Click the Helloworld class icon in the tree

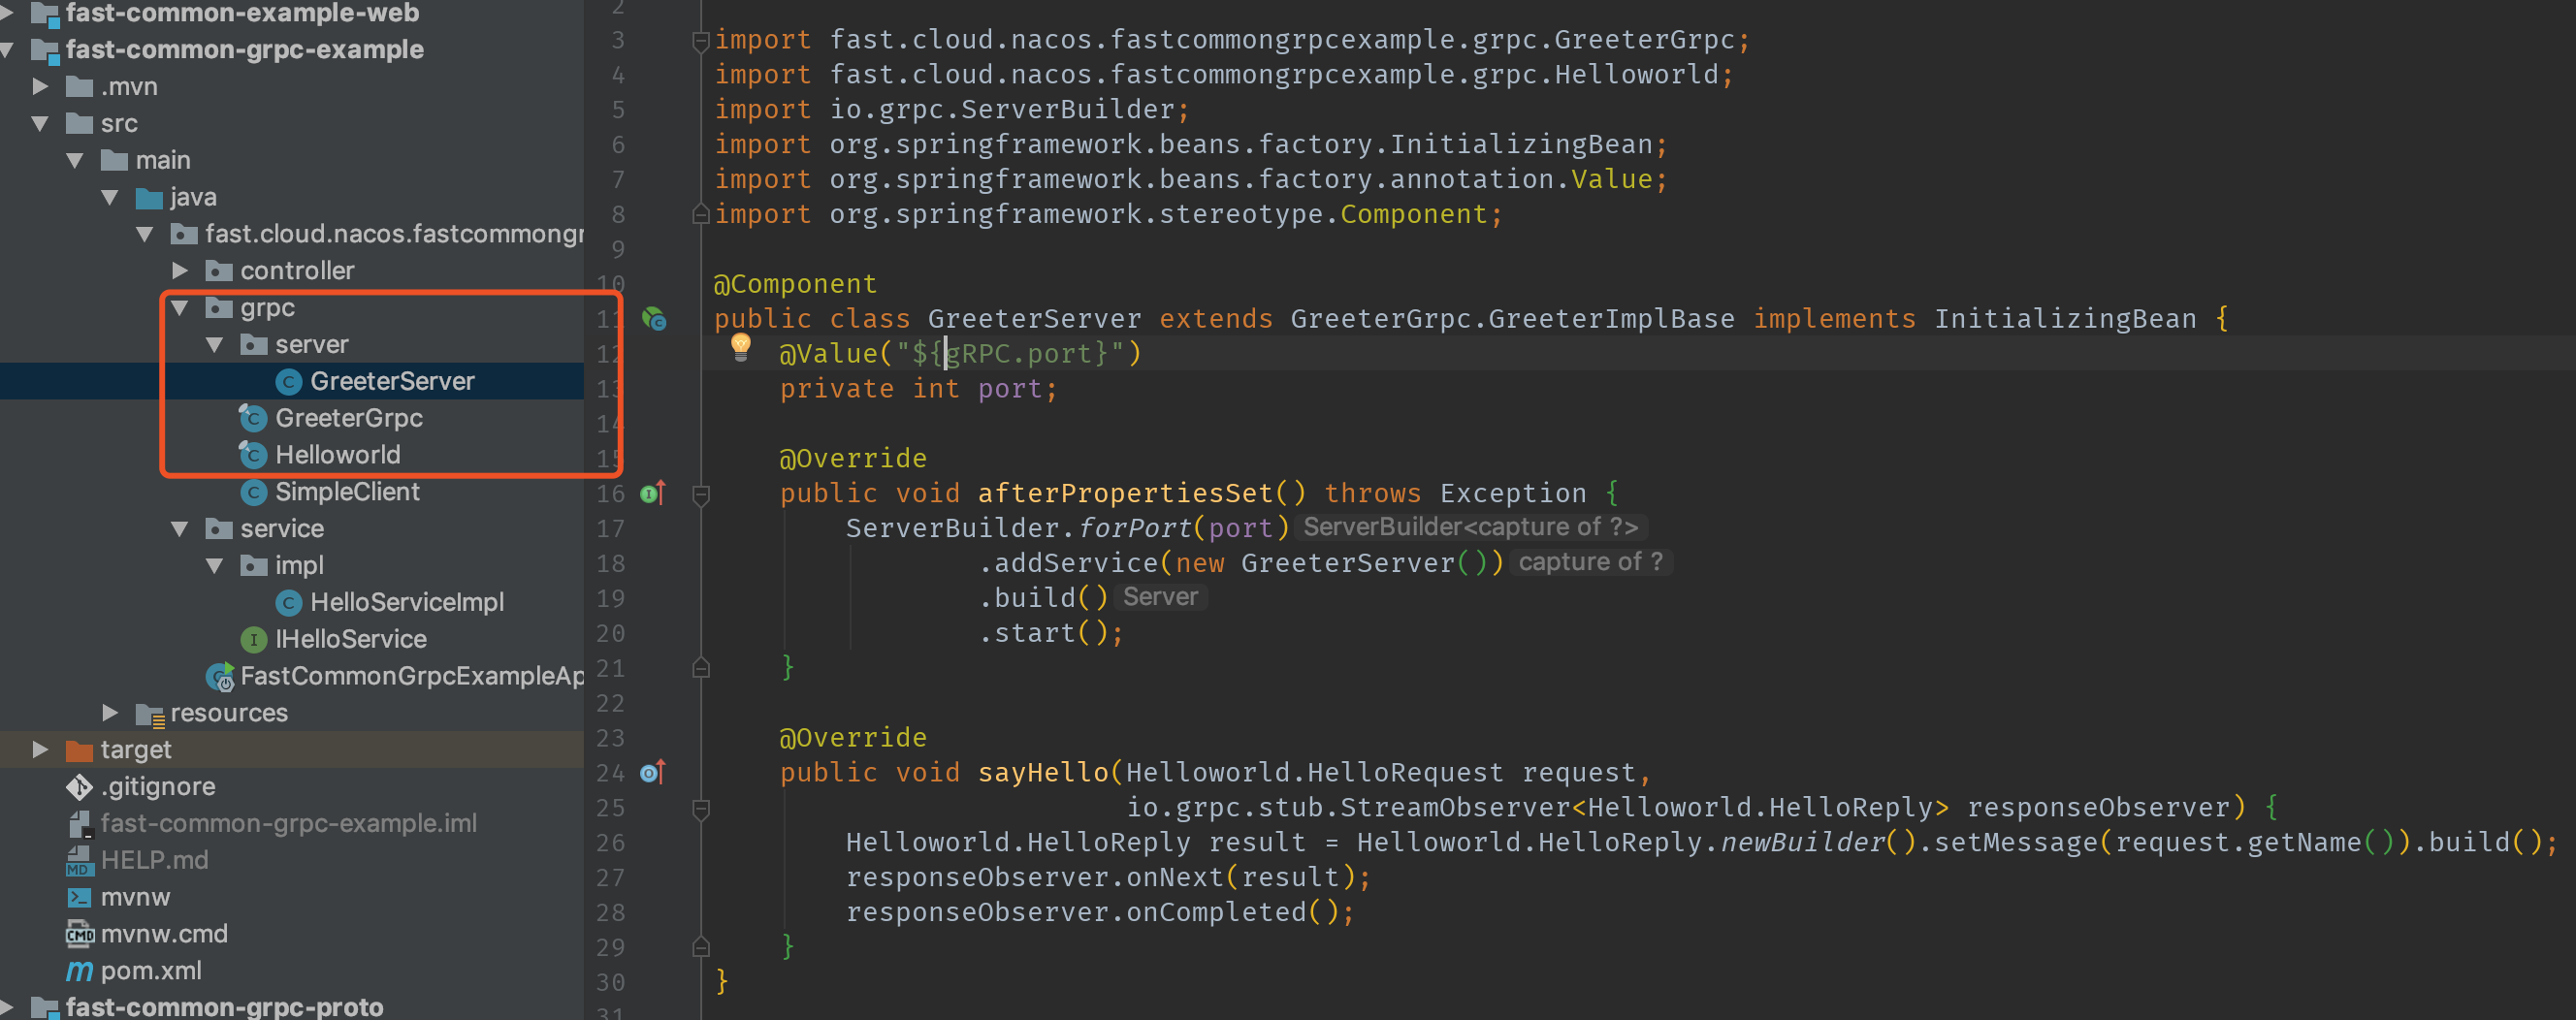pyautogui.click(x=253, y=455)
